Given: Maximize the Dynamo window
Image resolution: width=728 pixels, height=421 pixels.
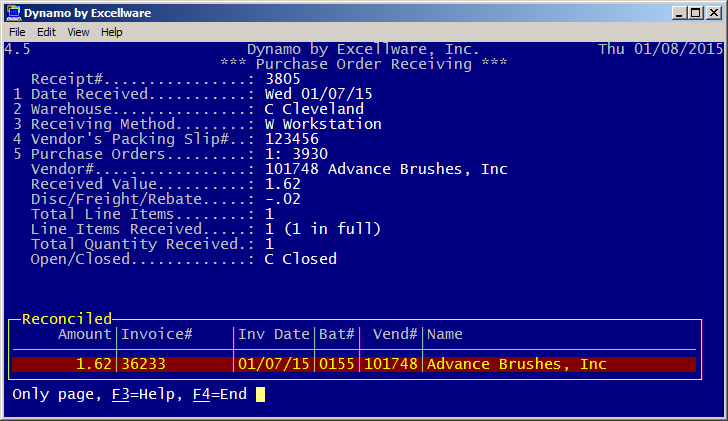Looking at the screenshot, I should [696, 13].
